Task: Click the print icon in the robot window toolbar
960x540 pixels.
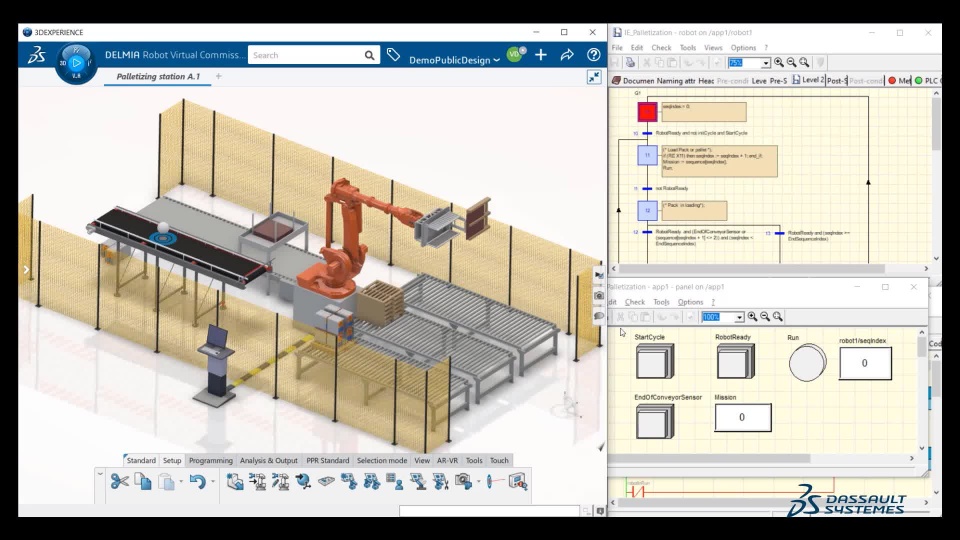Action: (x=630, y=62)
